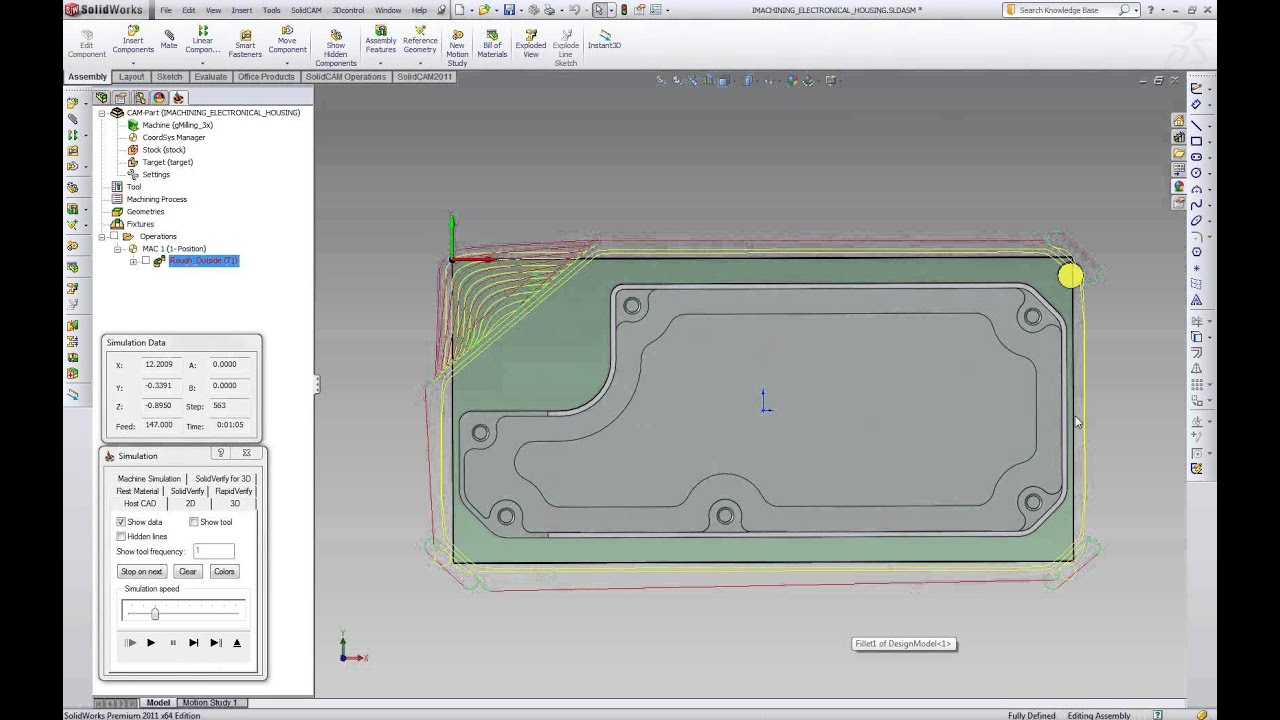Click the Save disk icon
The image size is (1280, 720).
pos(509,10)
